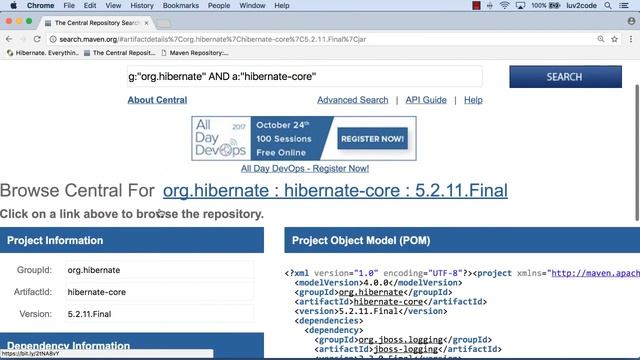Click the Maven search query field
640x360 pixels.
pos(304,76)
